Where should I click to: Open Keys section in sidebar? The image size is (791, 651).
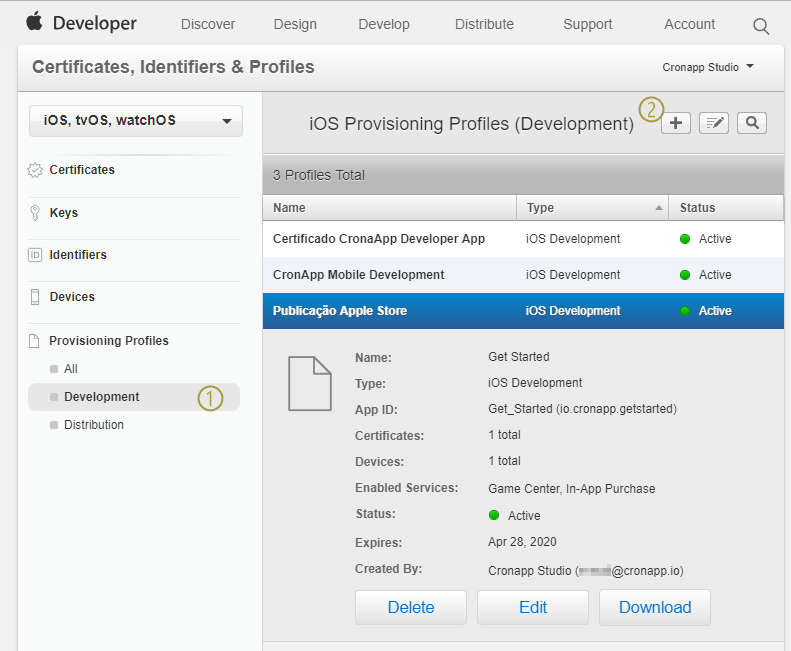pos(64,213)
